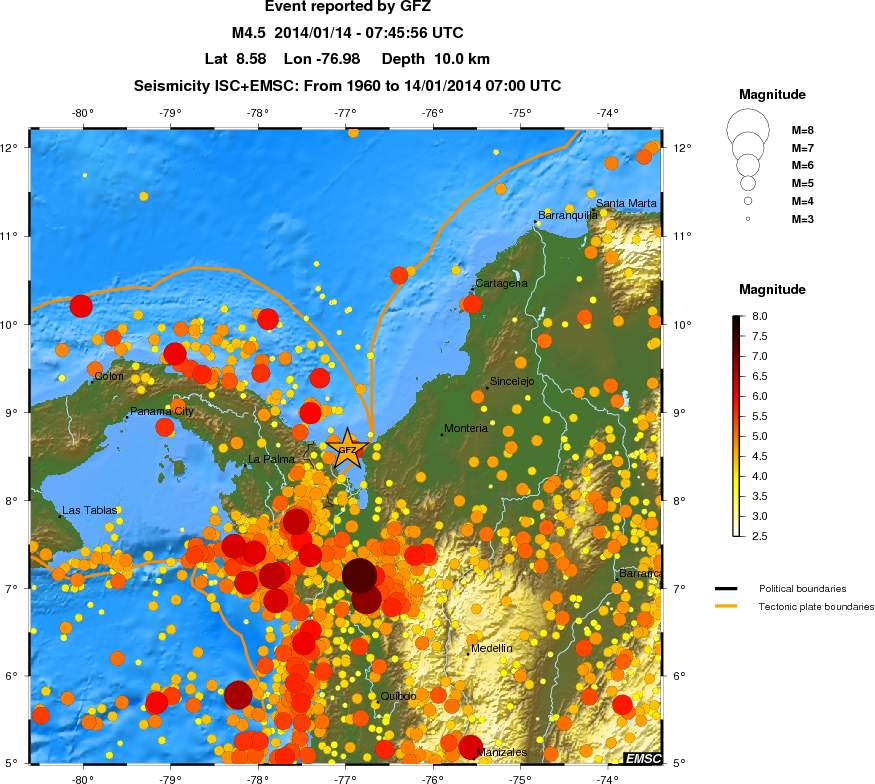Click the largest dark maroon earthquake circle
The height and width of the screenshot is (784, 875).
[359, 575]
